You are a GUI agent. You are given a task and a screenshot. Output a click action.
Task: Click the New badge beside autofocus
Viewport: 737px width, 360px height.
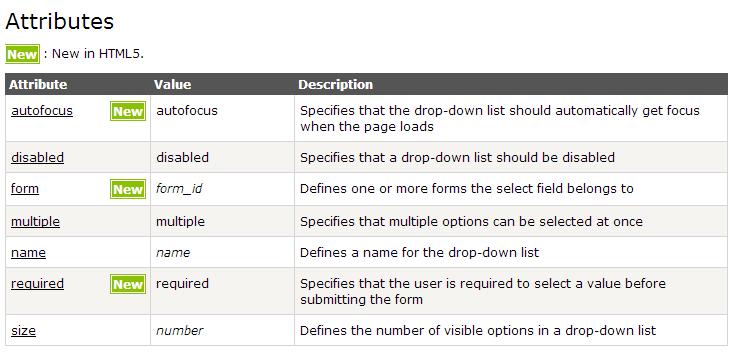click(128, 111)
